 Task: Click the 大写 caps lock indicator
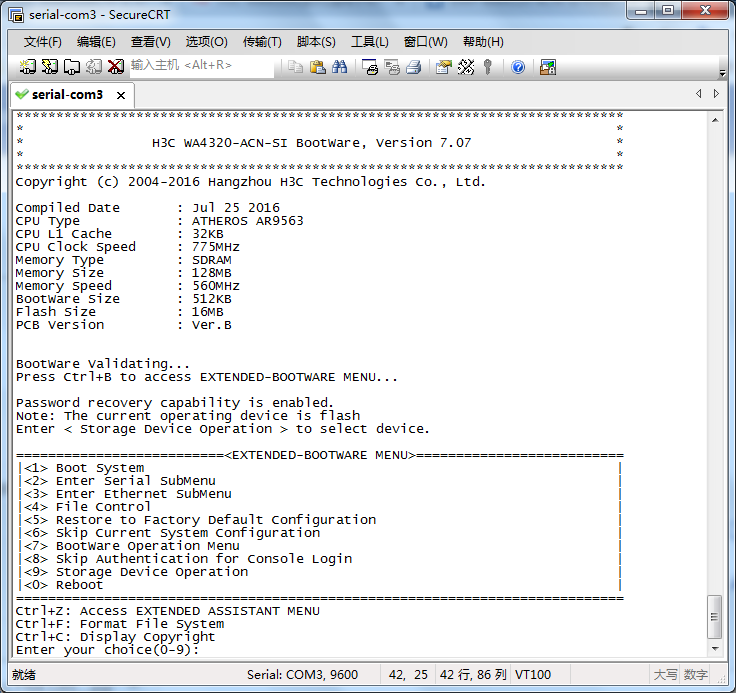tap(665, 675)
